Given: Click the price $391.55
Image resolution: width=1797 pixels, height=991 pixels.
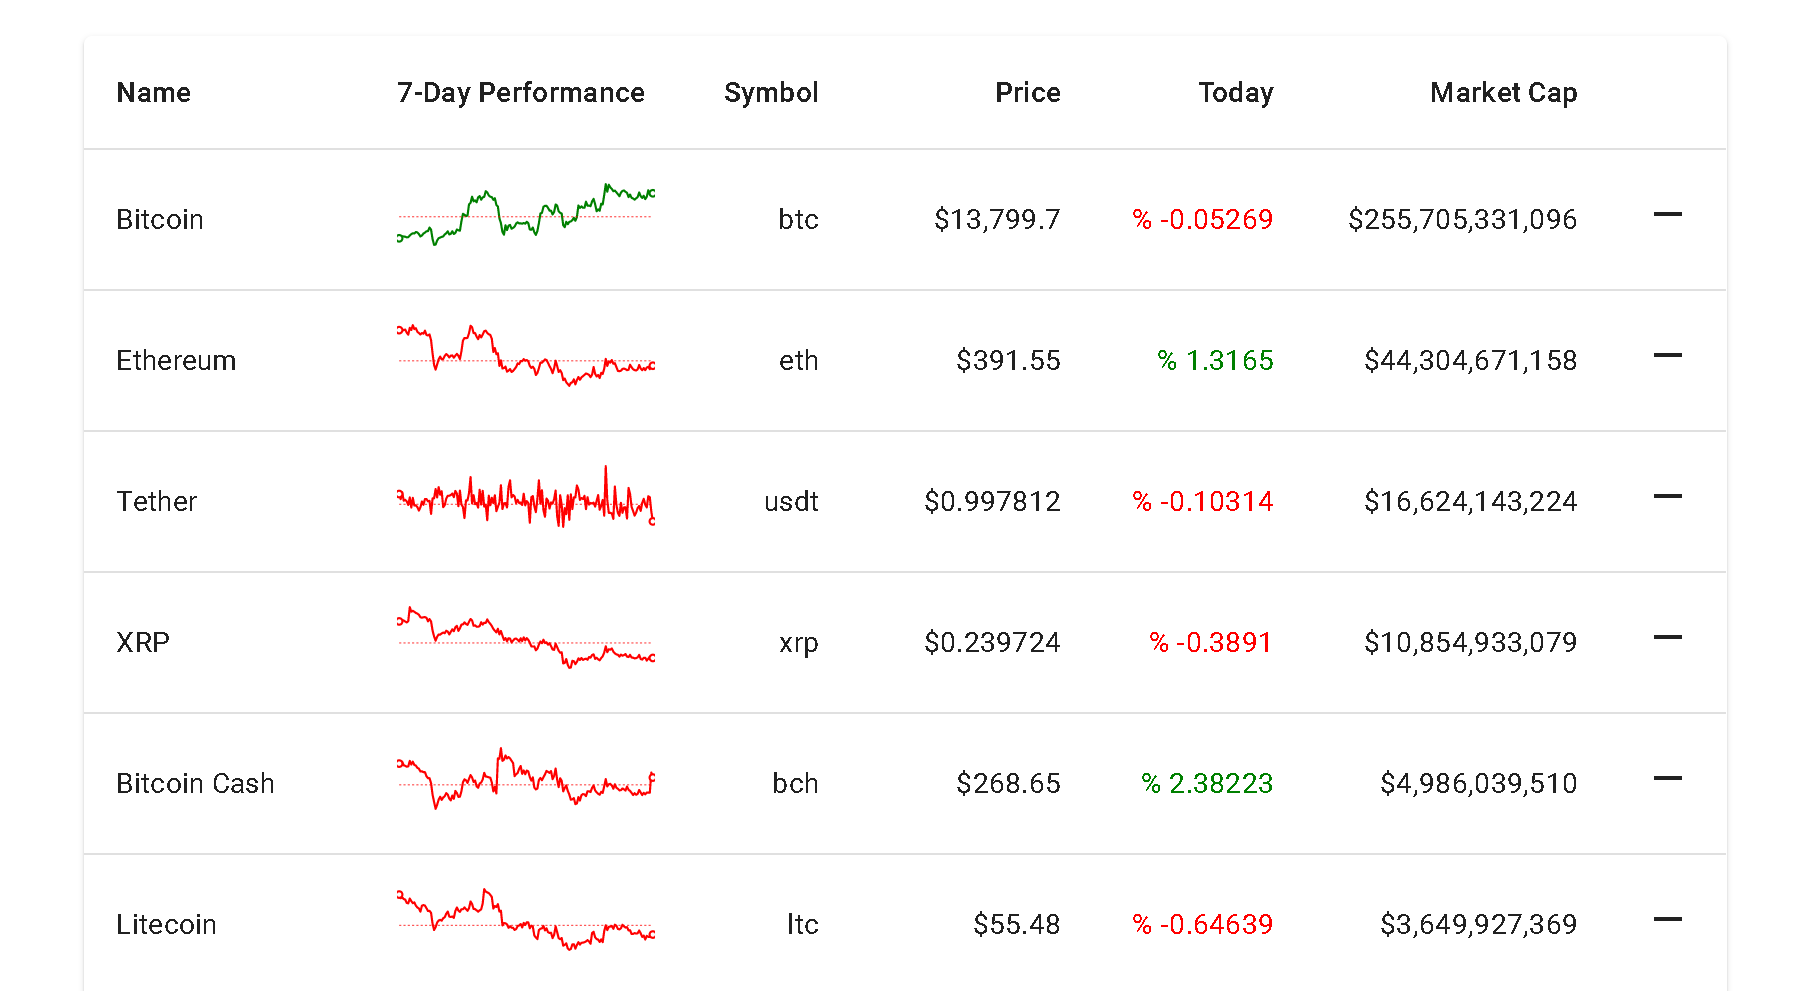Looking at the screenshot, I should [1008, 361].
